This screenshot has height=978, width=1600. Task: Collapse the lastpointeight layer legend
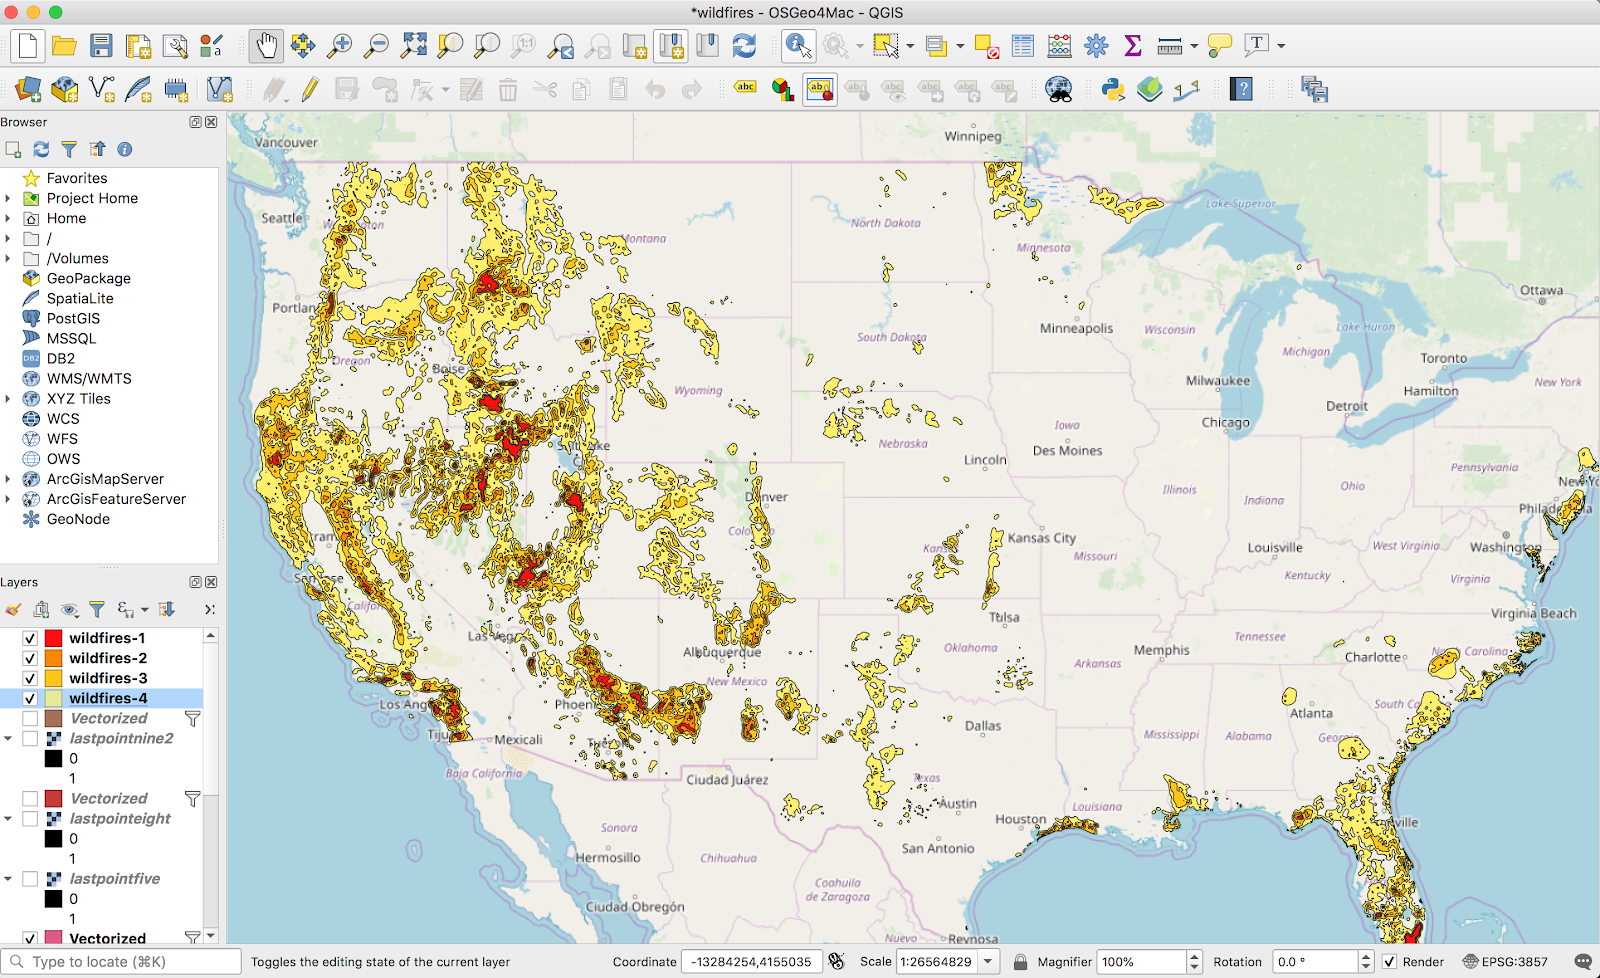[x=8, y=818]
